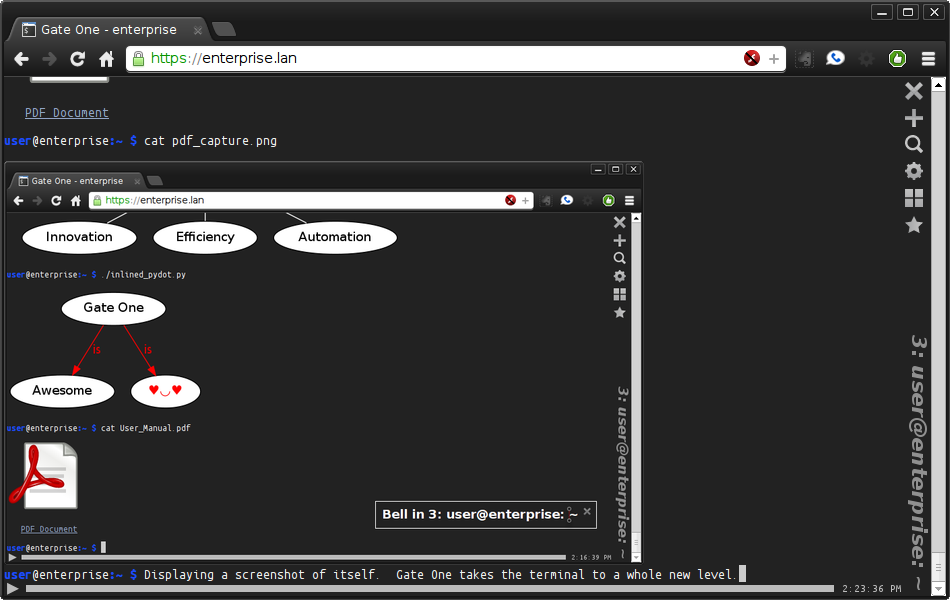Click the browser forward arrow
The height and width of the screenshot is (600, 950).
49,59
